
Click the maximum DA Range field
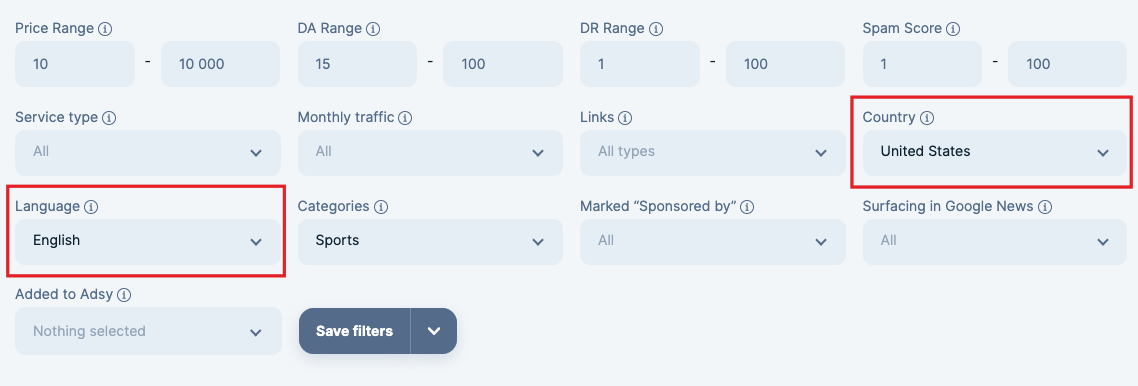click(503, 64)
